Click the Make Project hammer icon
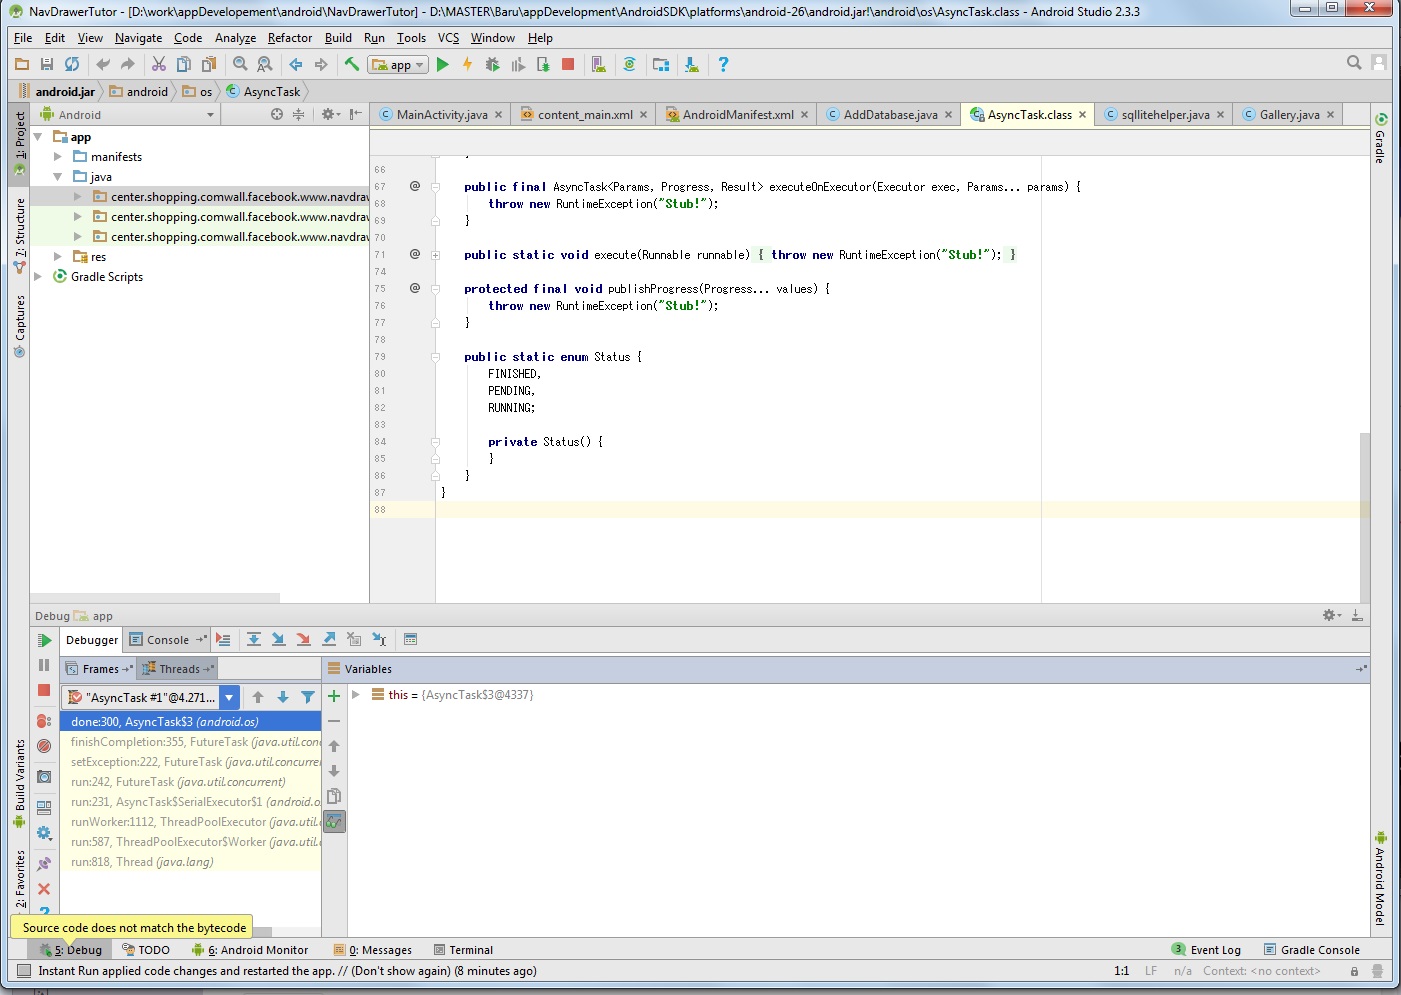Image resolution: width=1401 pixels, height=995 pixels. pos(352,64)
